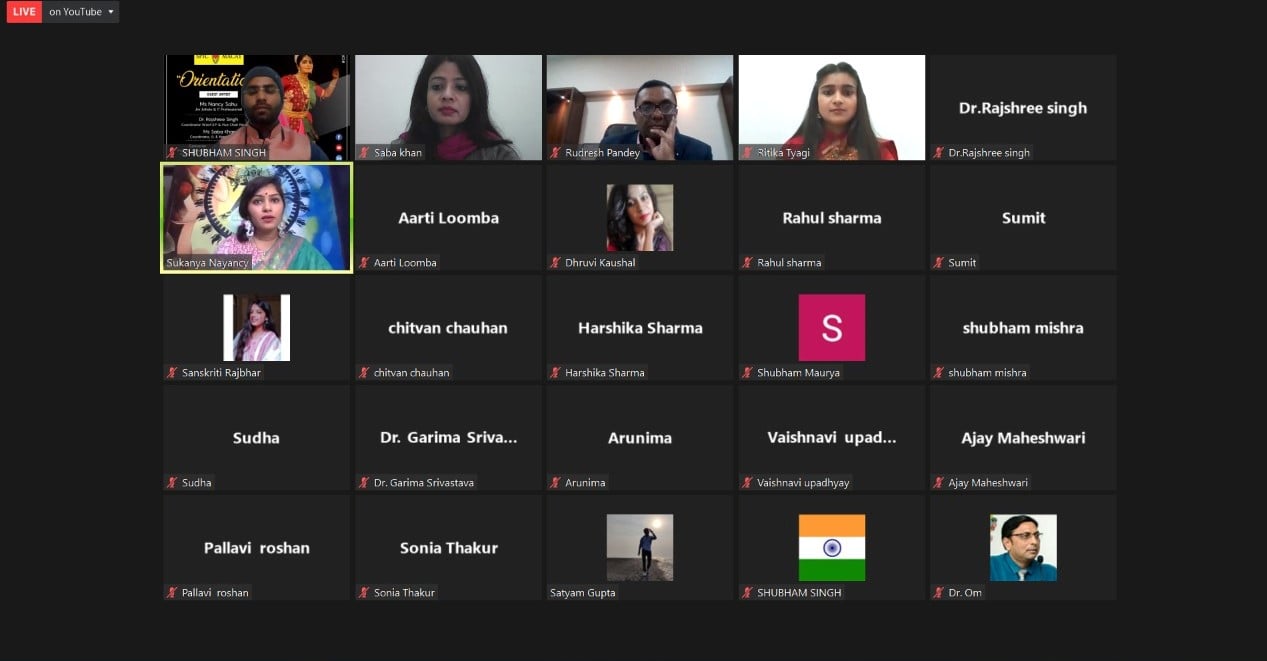Select the Dr. Garima Srivastava participant tile
This screenshot has width=1267, height=661.
(448, 438)
